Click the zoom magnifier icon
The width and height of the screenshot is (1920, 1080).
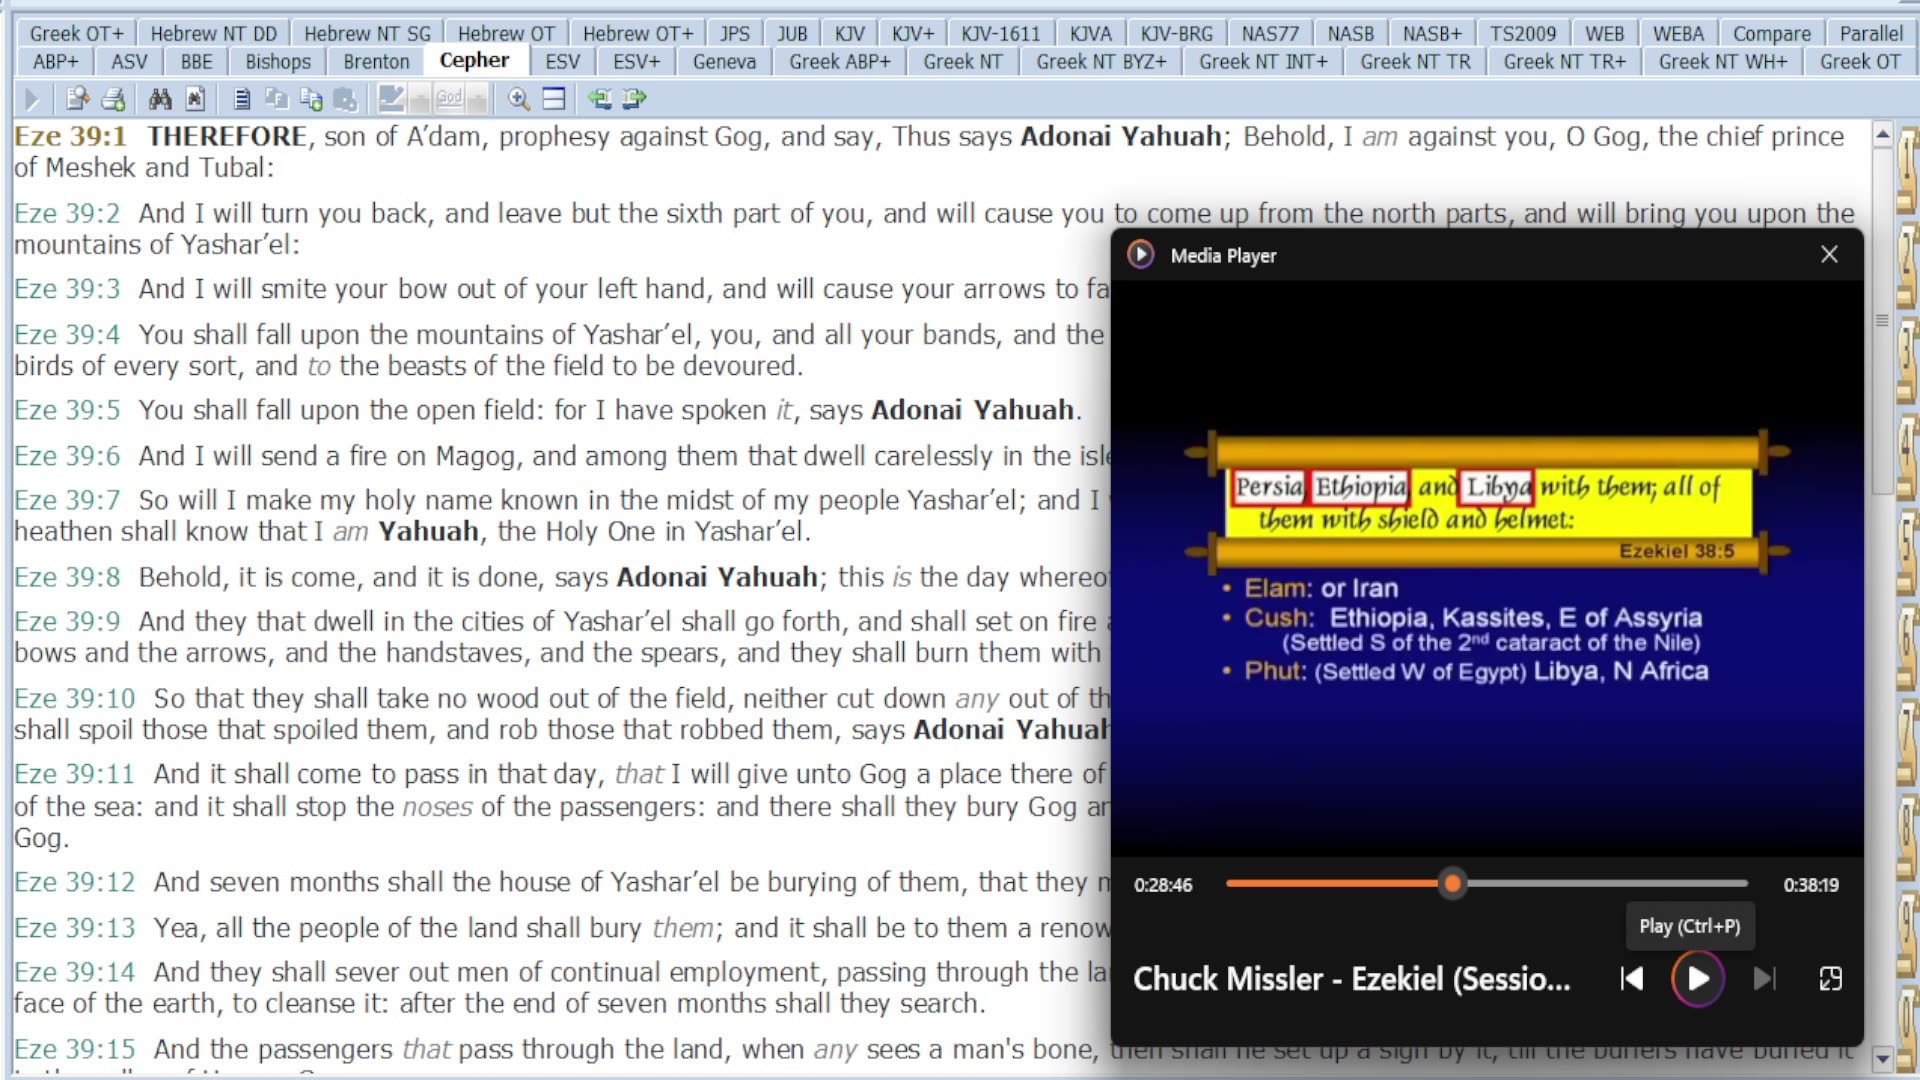519,98
